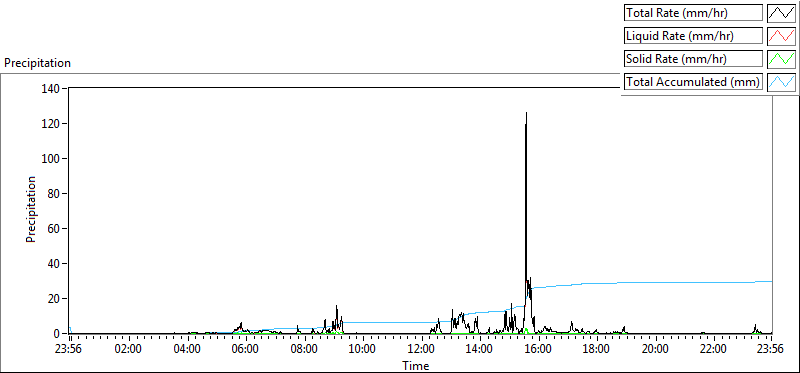Select the Total Accumulated (mm) legend label
The width and height of the screenshot is (800, 373).
(x=693, y=82)
